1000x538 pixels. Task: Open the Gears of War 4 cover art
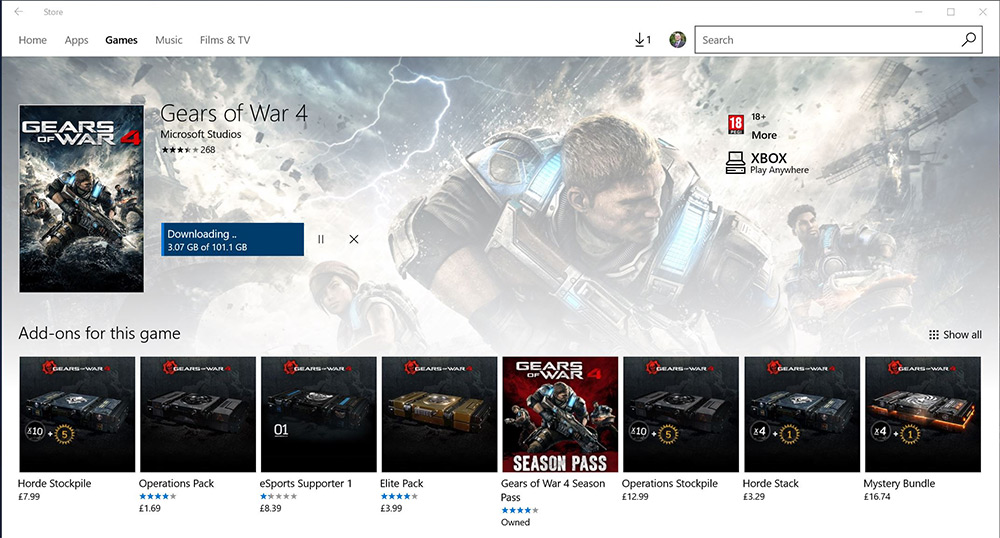(81, 198)
